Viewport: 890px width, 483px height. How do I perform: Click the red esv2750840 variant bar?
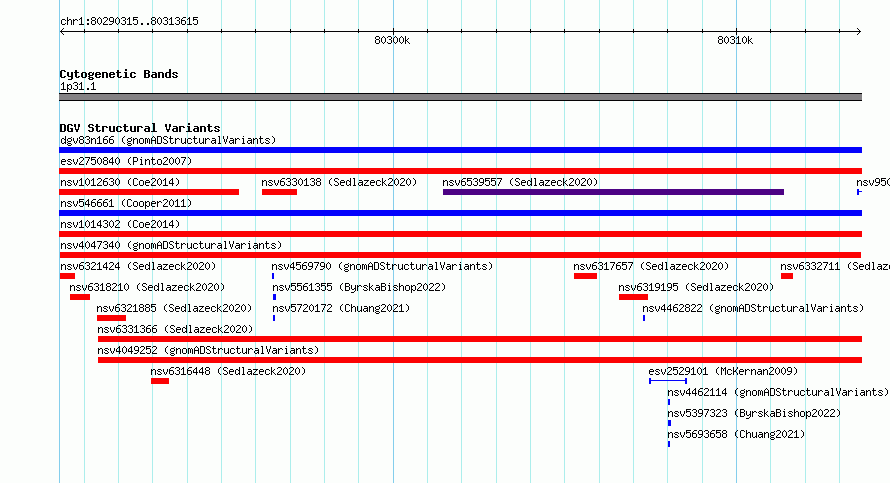460,171
